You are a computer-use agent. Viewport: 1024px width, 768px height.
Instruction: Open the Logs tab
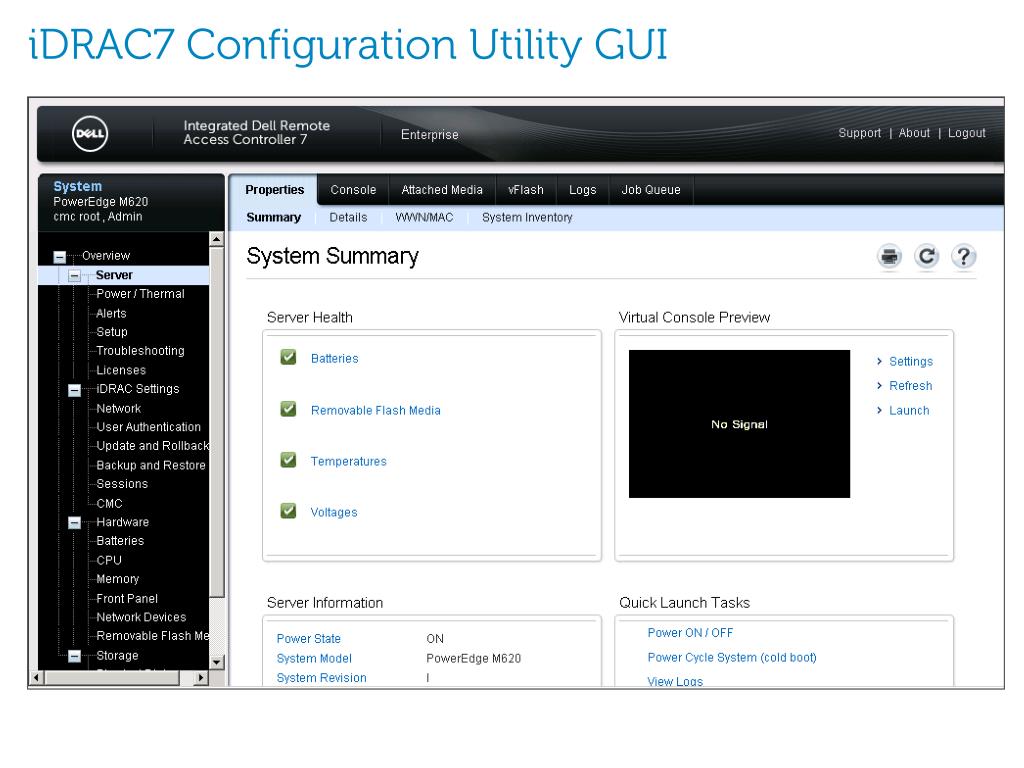(583, 190)
